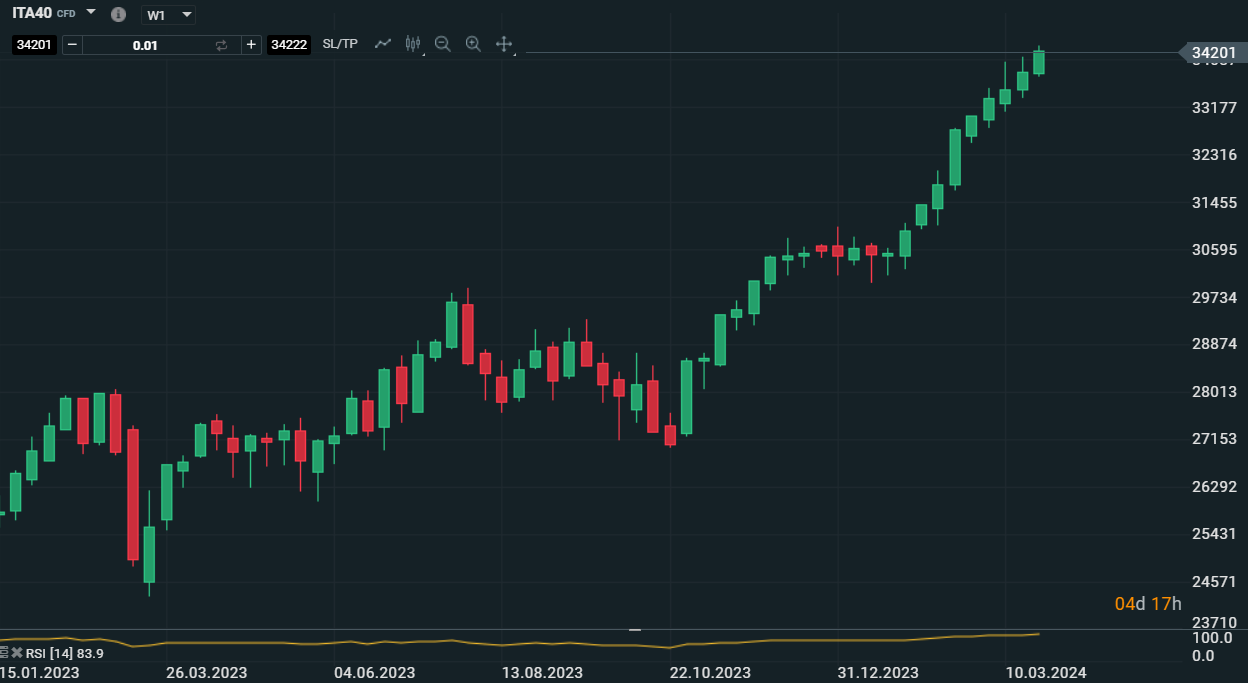The image size is (1248, 683).
Task: Click the 33177 price axis label
Action: click(x=1215, y=108)
